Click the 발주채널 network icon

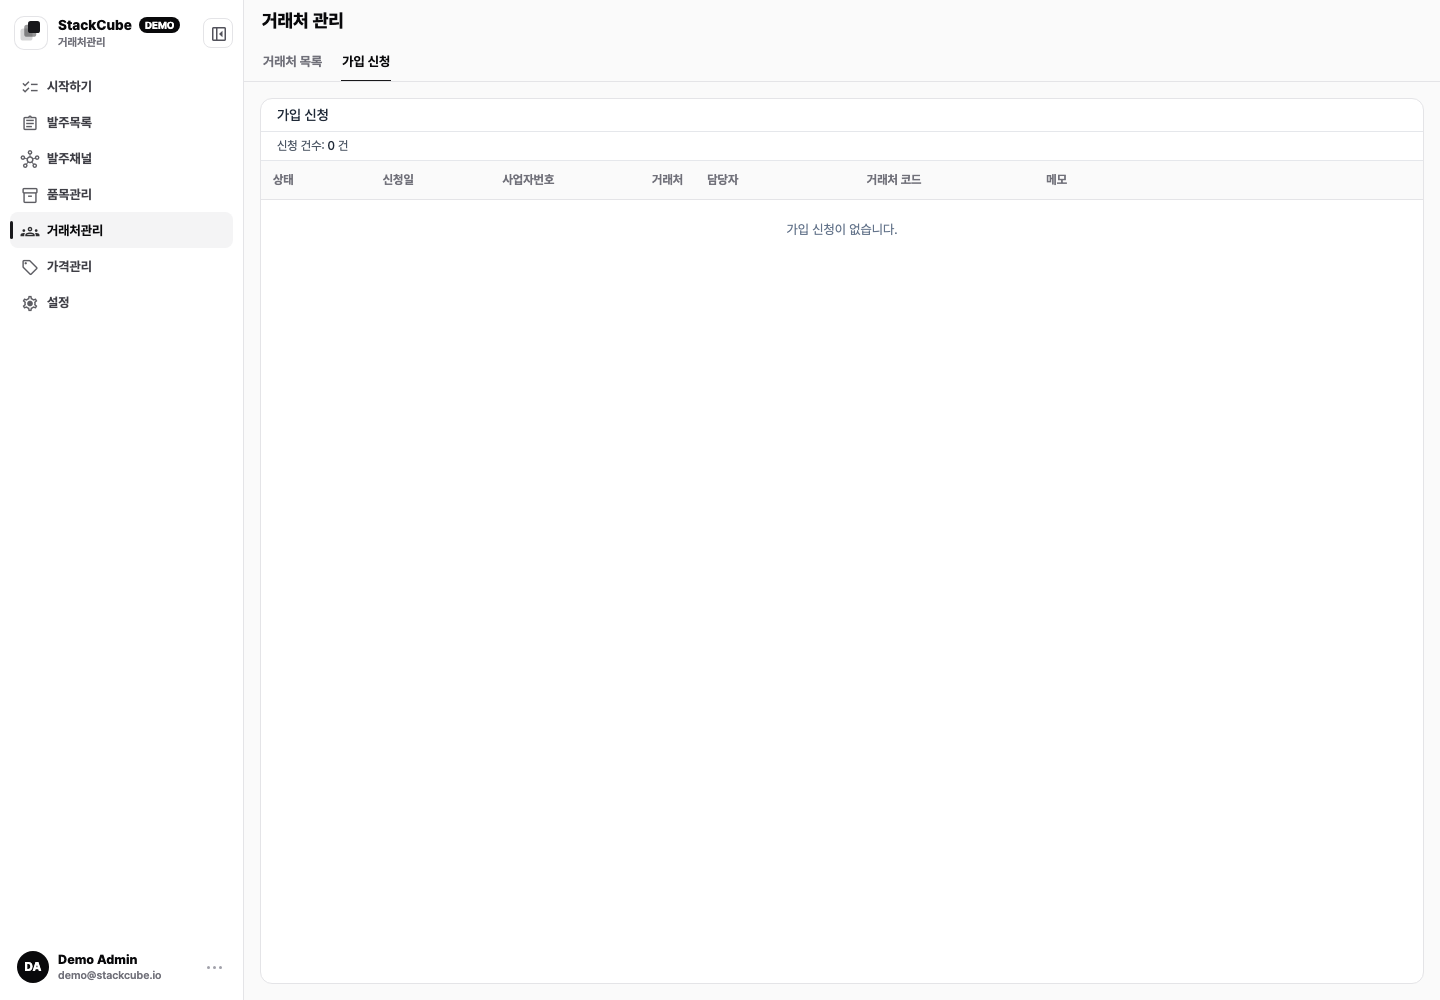click(x=30, y=159)
